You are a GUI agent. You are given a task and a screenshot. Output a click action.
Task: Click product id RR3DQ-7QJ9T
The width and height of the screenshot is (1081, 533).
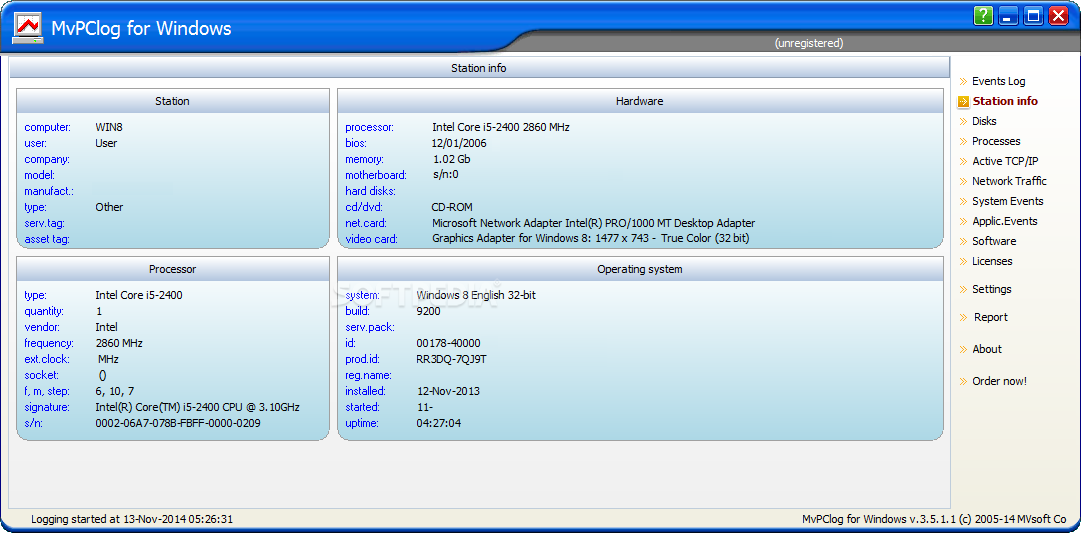tap(452, 359)
